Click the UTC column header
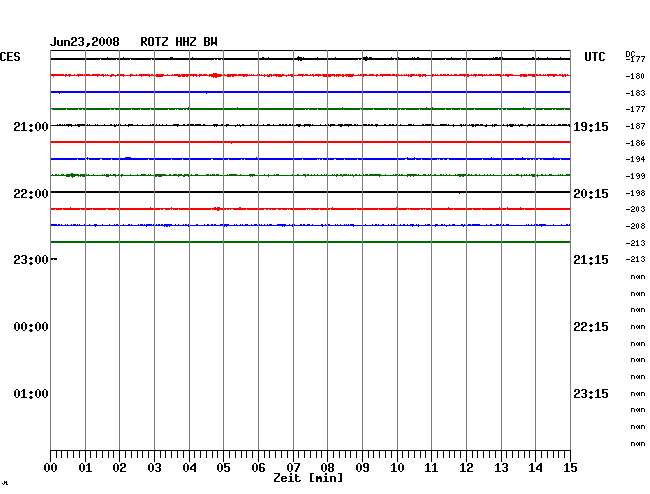 coord(594,57)
